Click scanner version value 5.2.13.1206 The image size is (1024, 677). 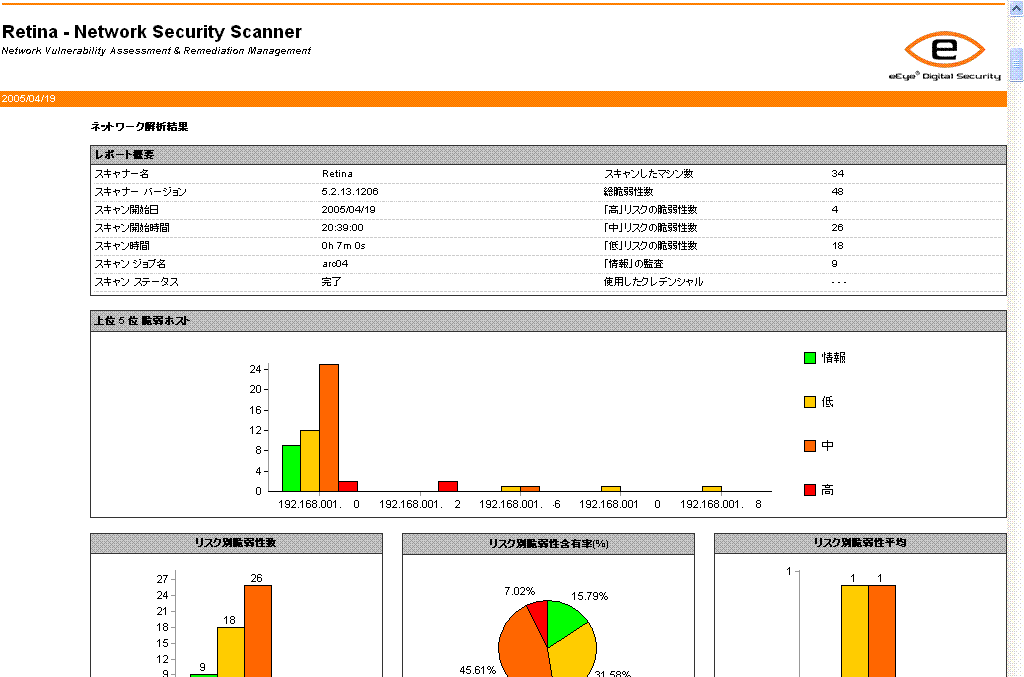349,192
